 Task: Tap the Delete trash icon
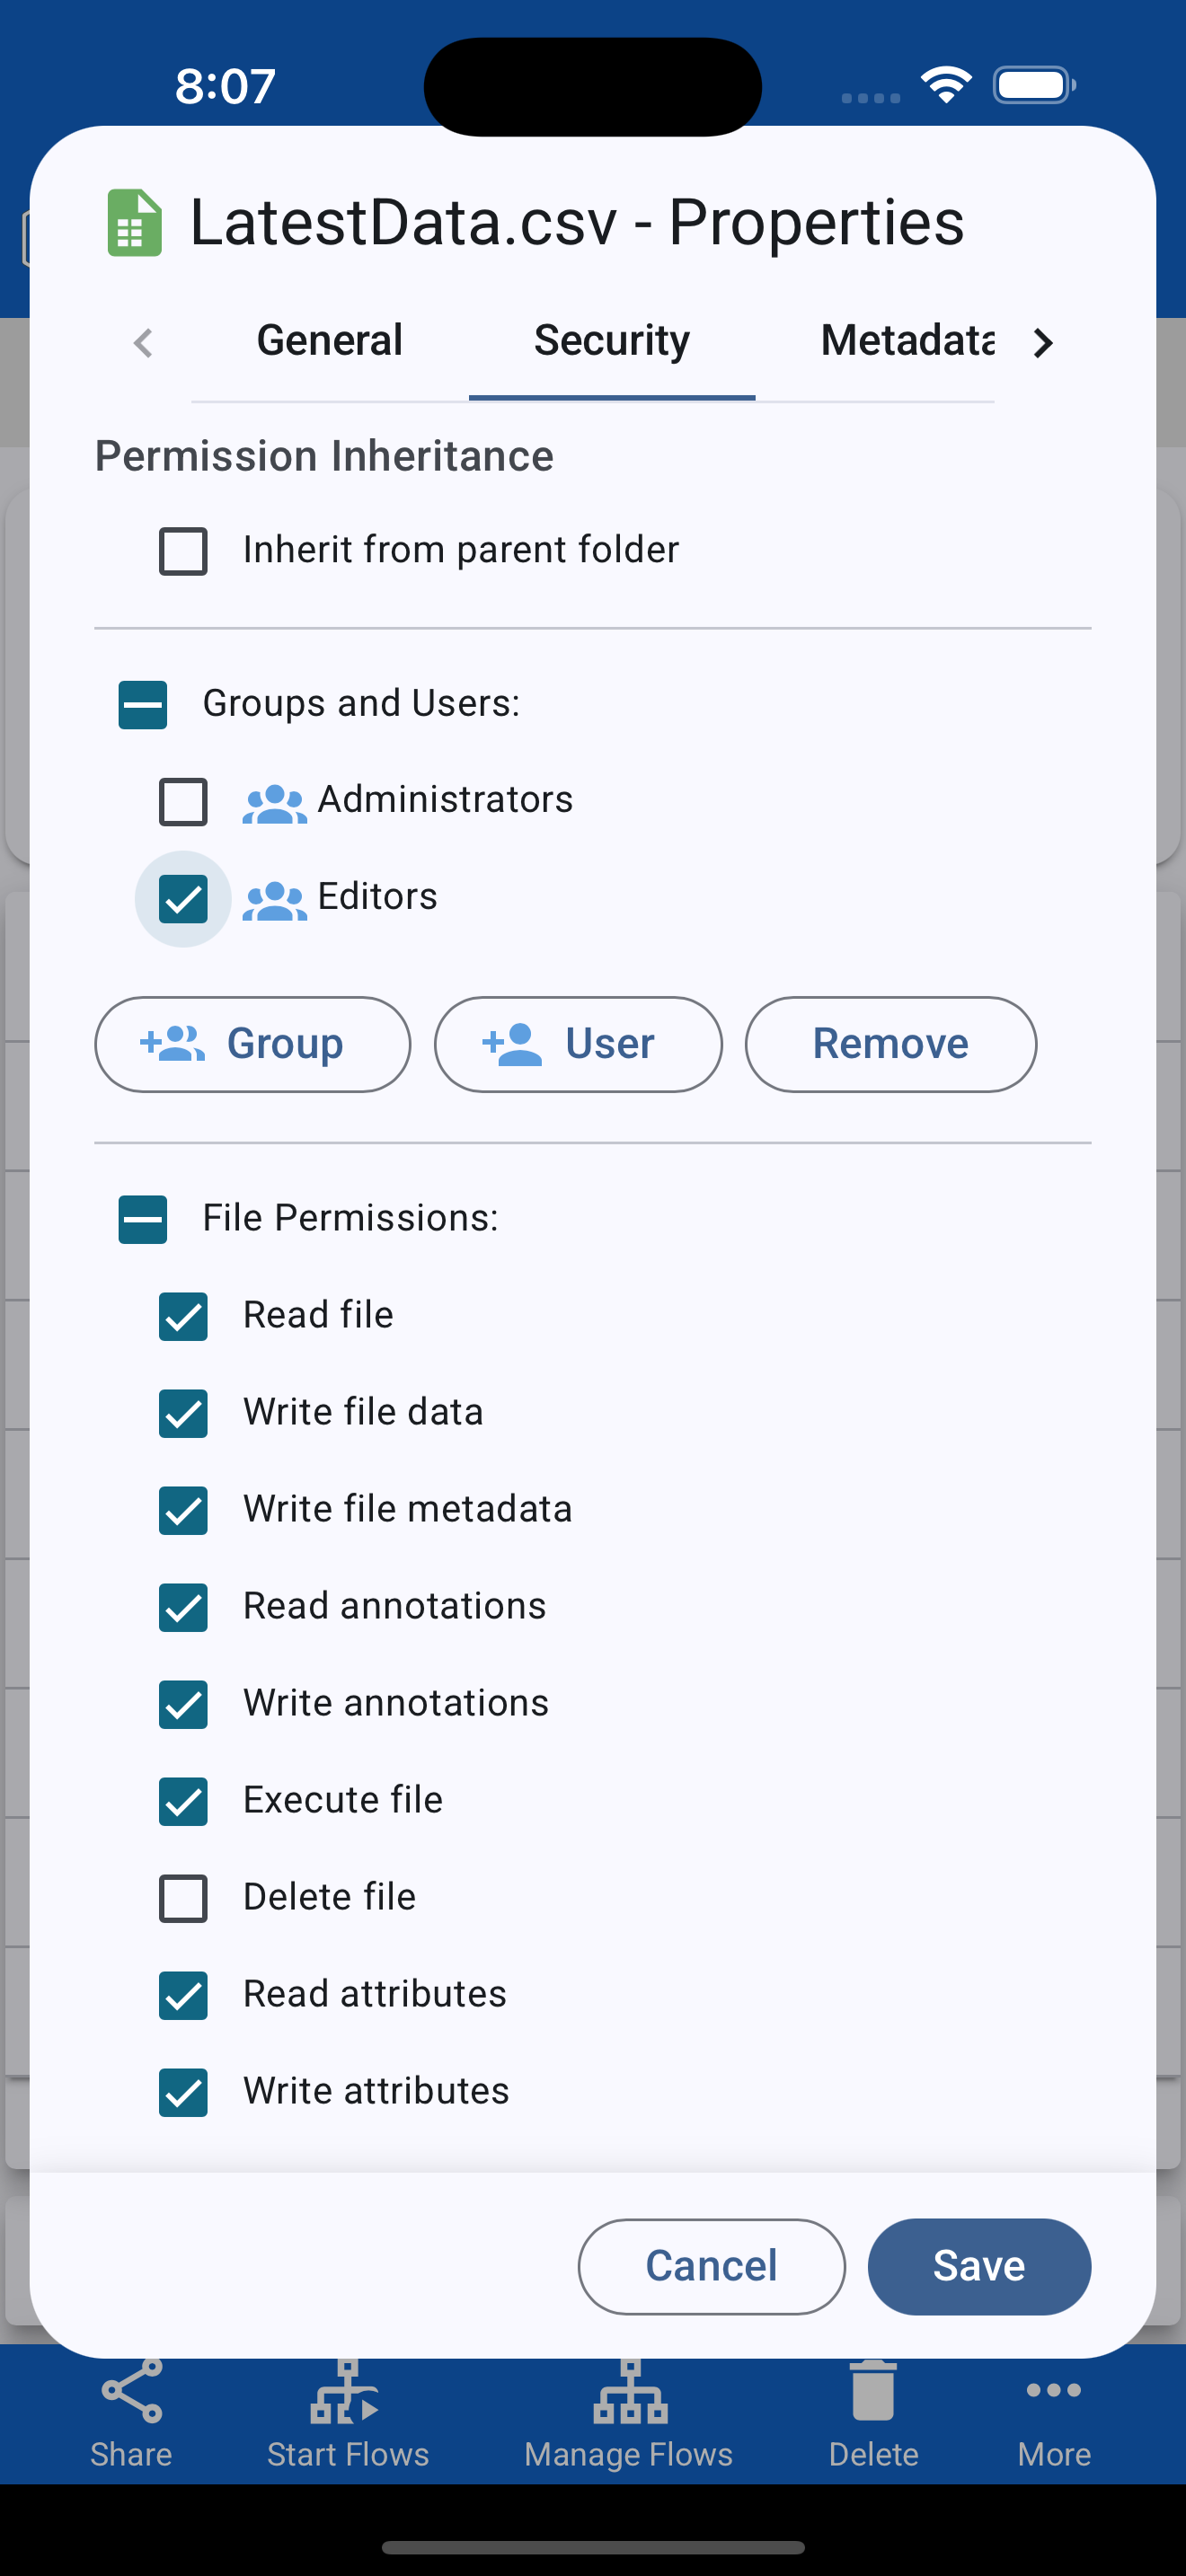click(873, 2391)
